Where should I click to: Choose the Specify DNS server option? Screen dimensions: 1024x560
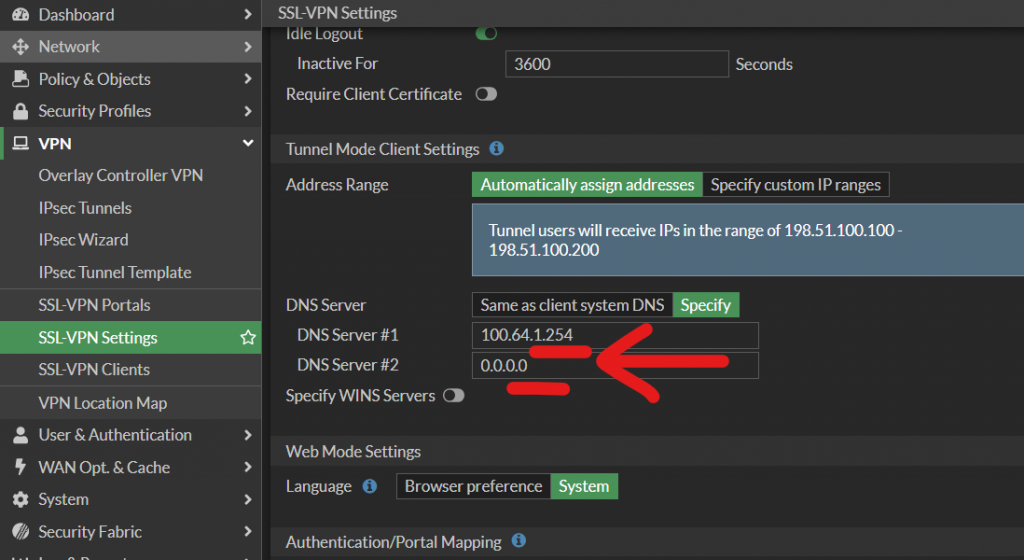pyautogui.click(x=705, y=305)
